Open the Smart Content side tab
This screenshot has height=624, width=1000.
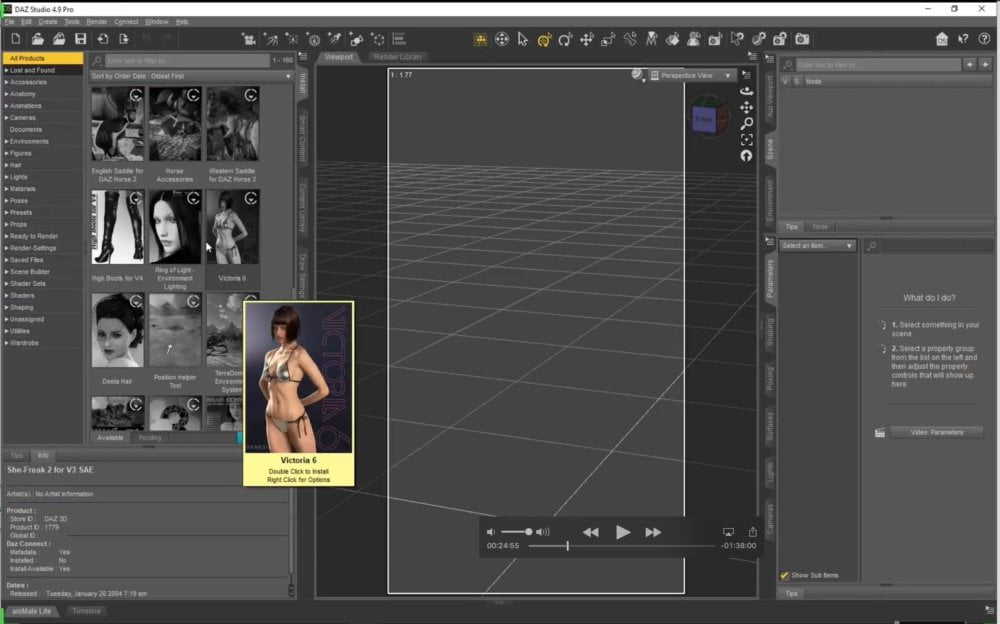point(303,138)
